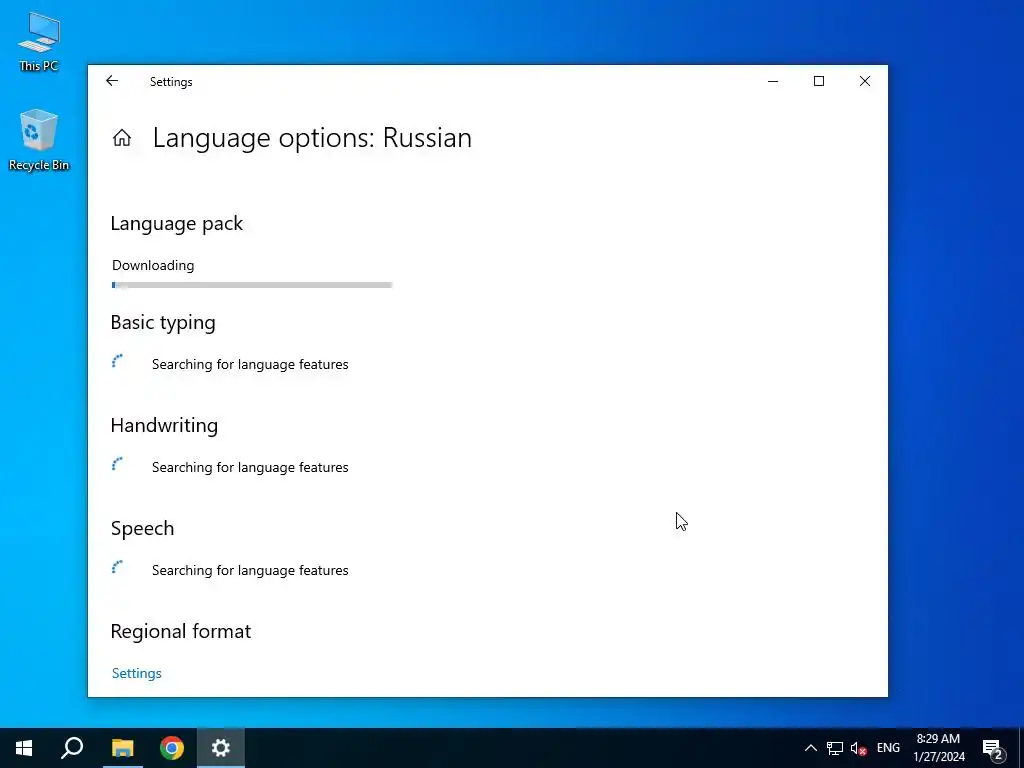Open the Windows Start menu

click(24, 748)
